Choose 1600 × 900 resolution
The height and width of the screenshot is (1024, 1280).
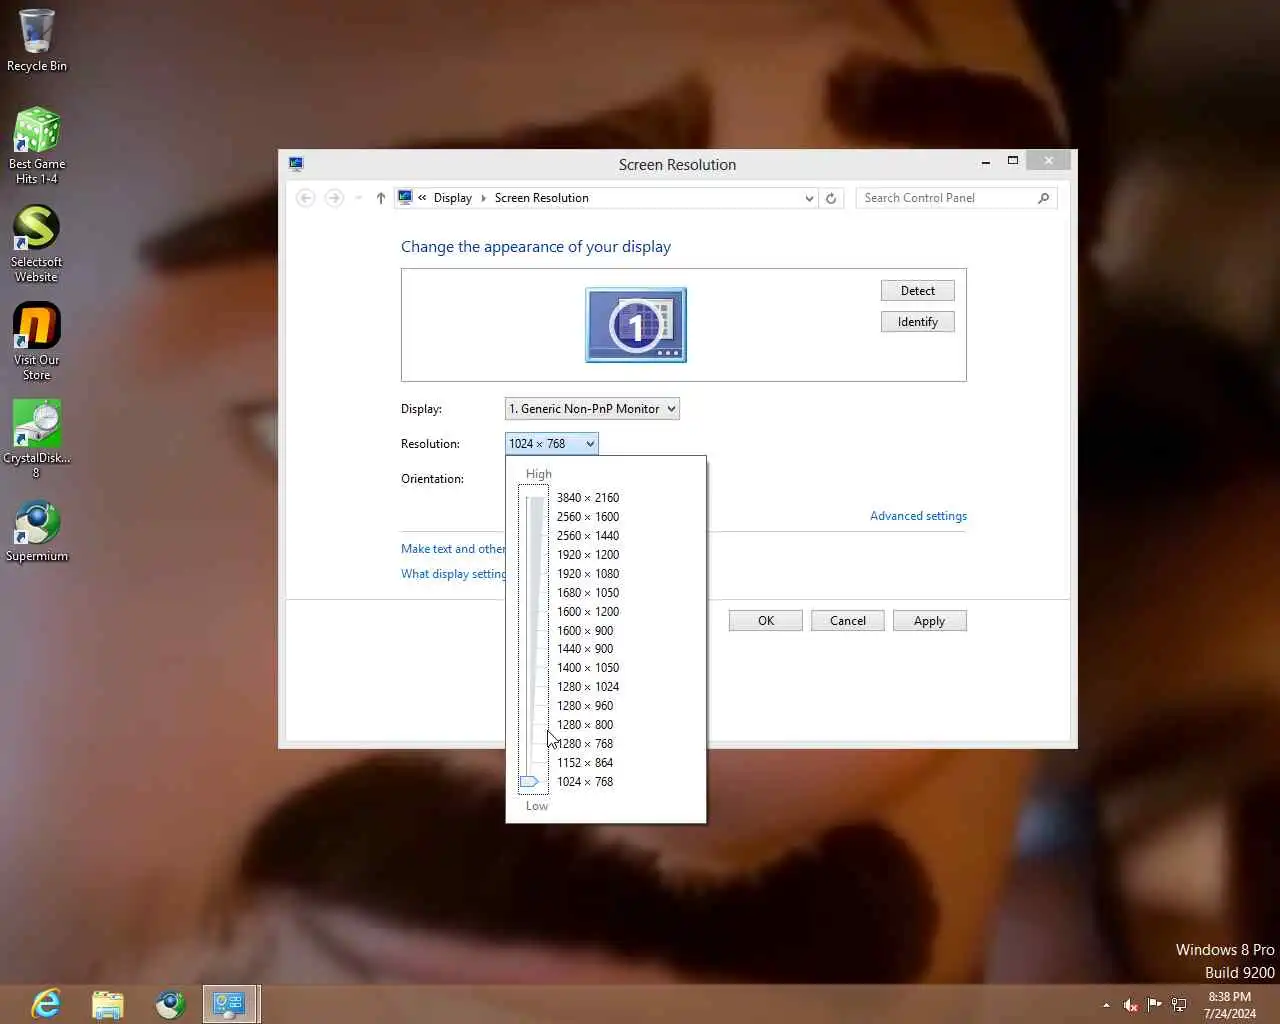[x=585, y=631]
